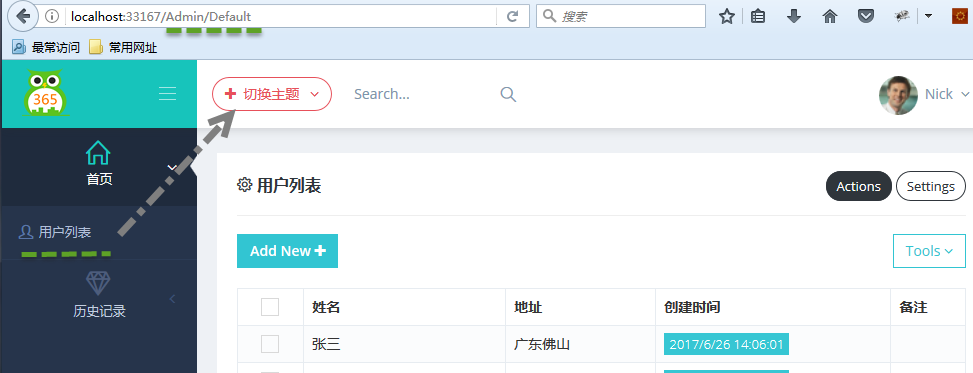The width and height of the screenshot is (973, 373).
Task: Open the 最常访问 bookmark folder
Action: click(47, 47)
